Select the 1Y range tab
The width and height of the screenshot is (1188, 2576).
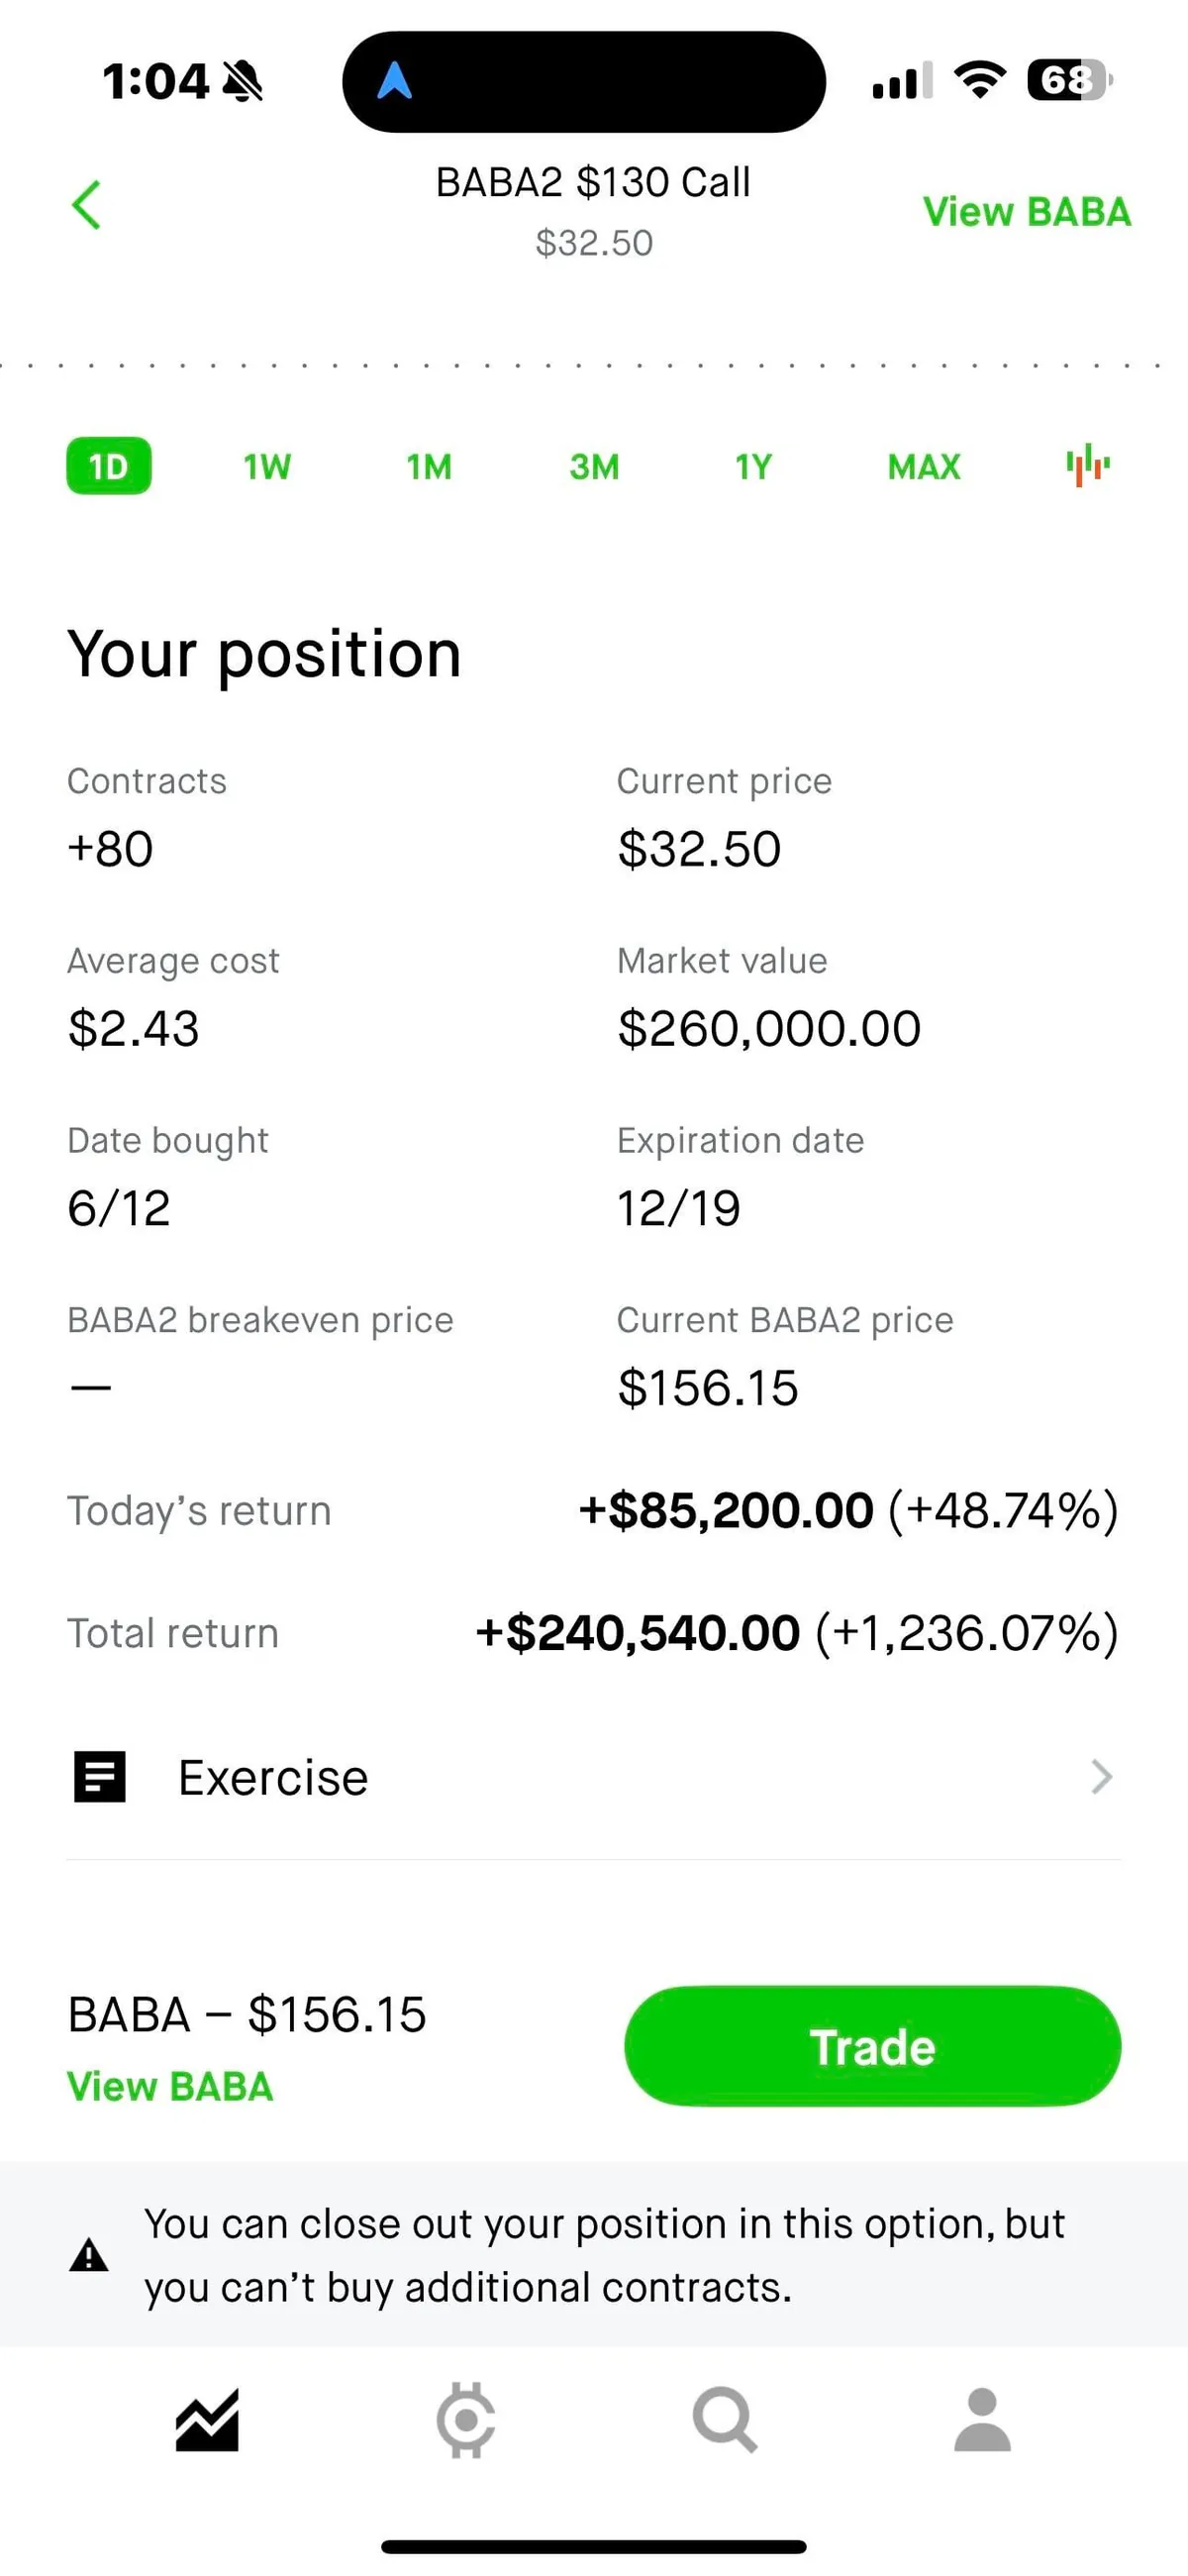point(754,466)
